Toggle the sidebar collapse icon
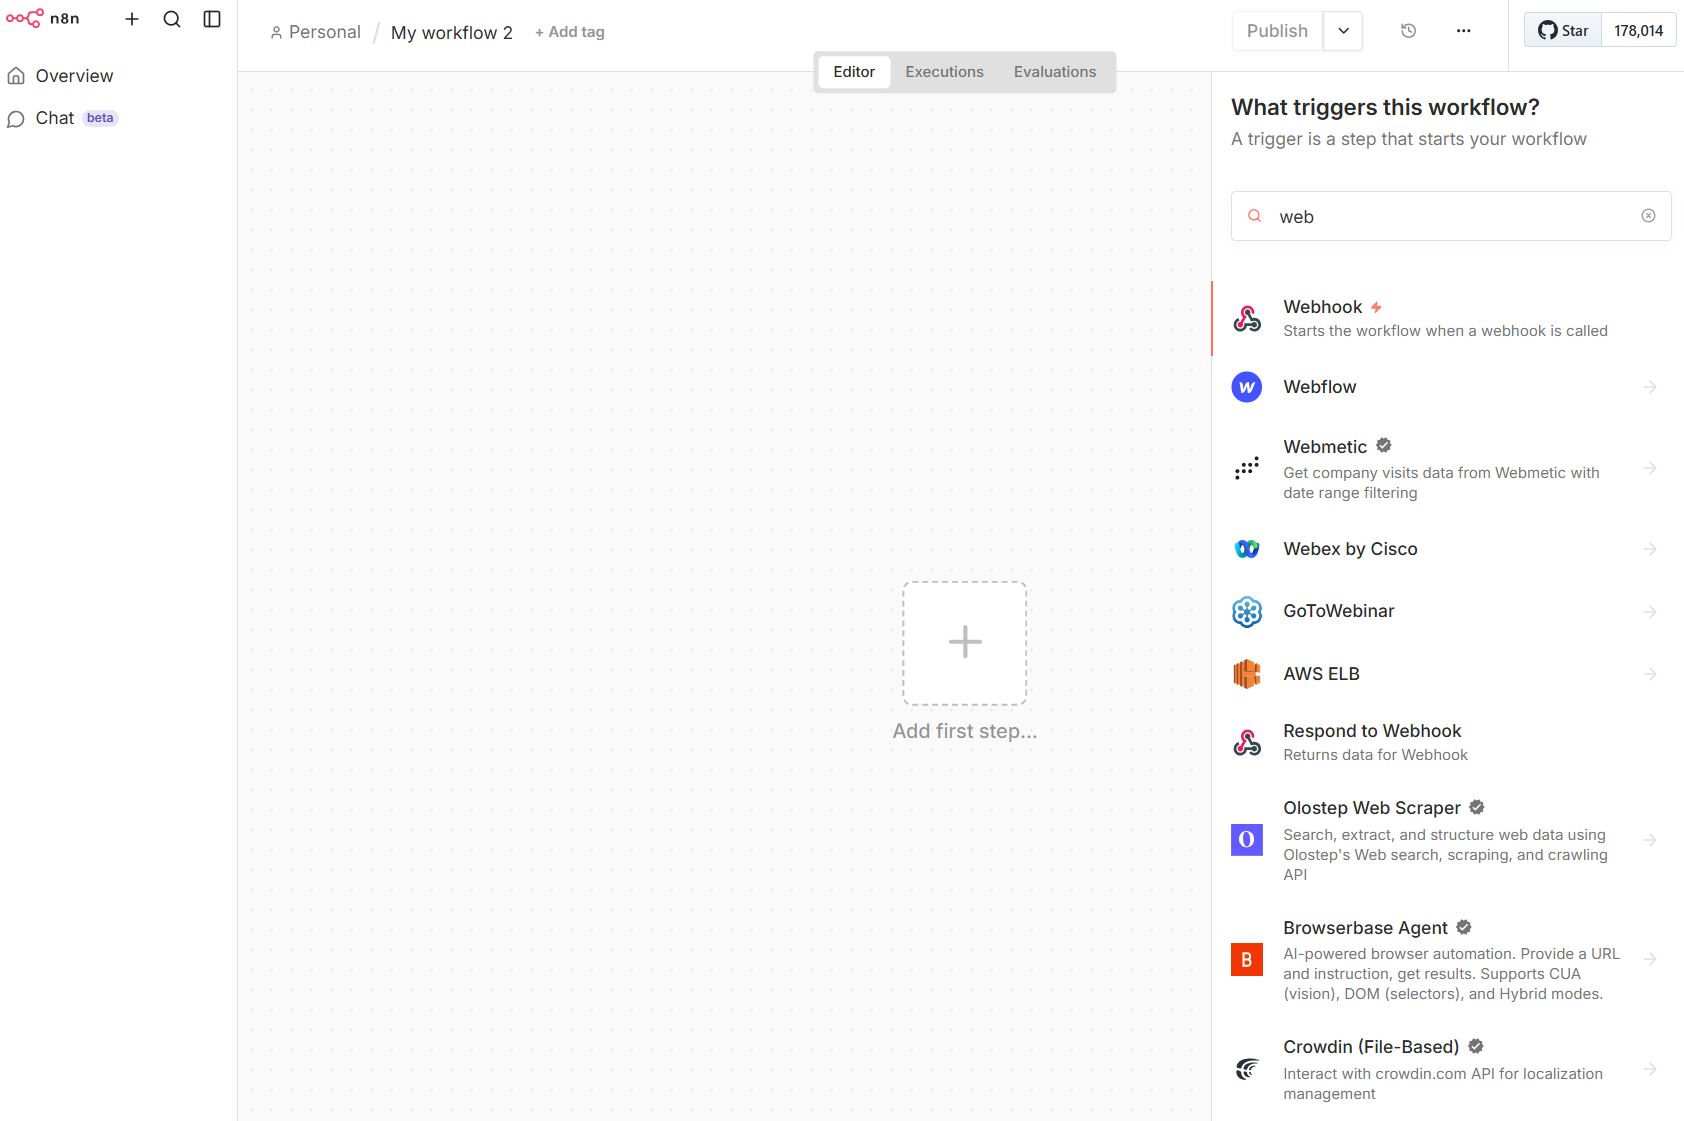The width and height of the screenshot is (1684, 1121). pos(212,19)
